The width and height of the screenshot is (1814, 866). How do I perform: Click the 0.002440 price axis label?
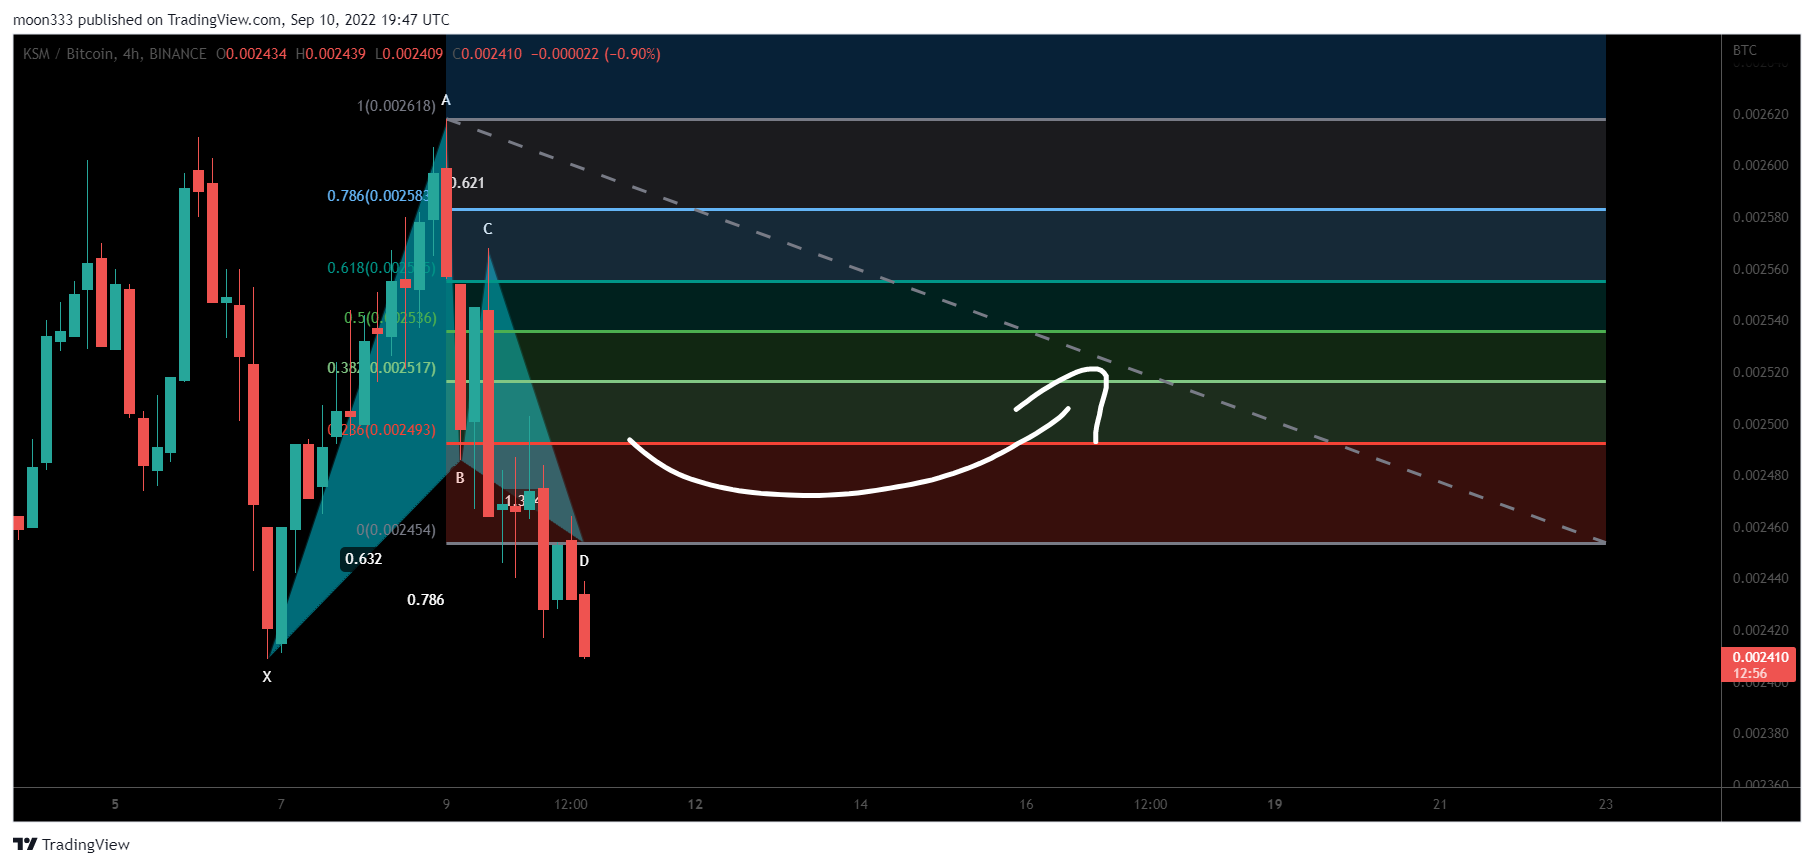coord(1760,578)
